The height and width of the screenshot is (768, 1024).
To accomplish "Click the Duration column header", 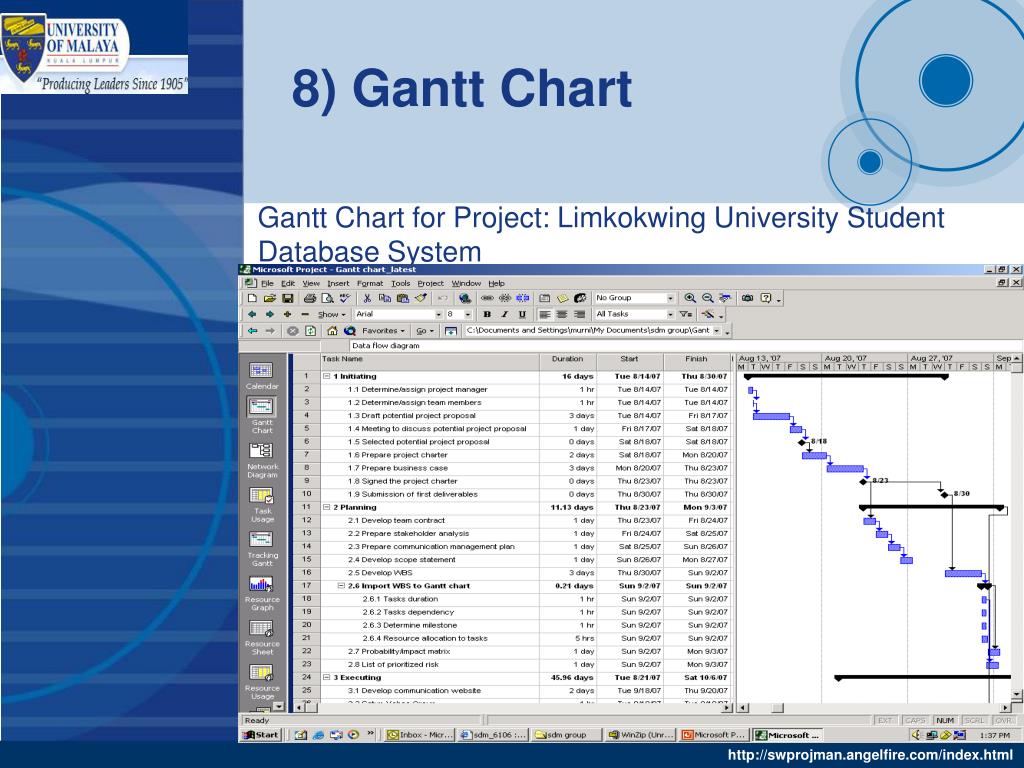I will click(568, 359).
